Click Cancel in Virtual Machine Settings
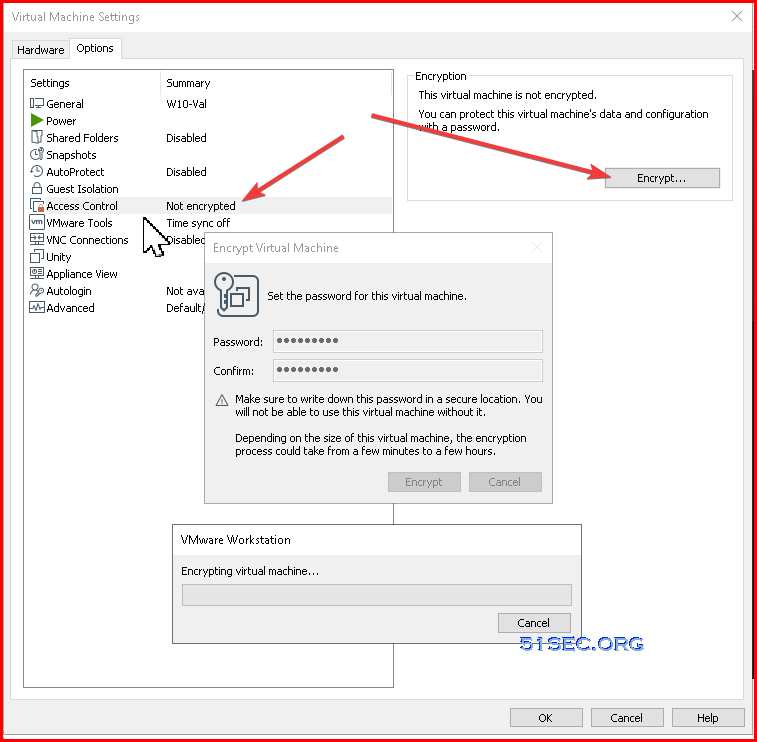Screen dimensions: 757x742 [x=627, y=718]
